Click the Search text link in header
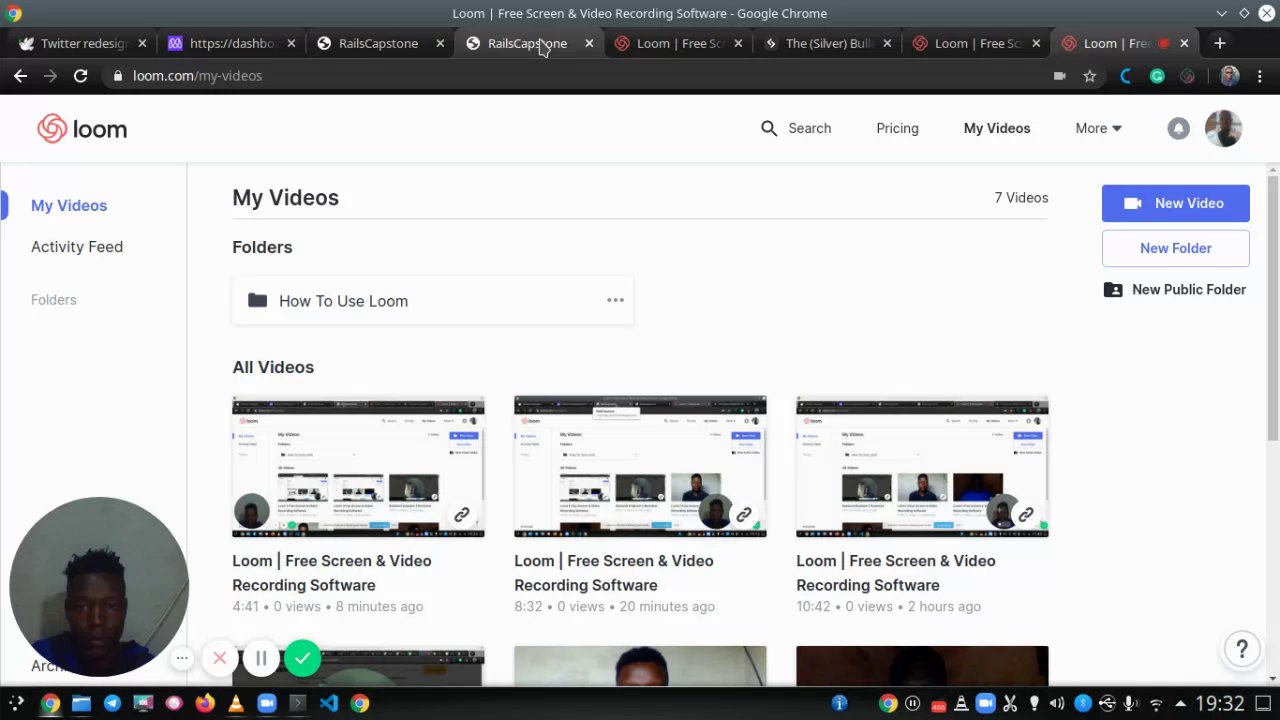The image size is (1280, 720). [810, 128]
